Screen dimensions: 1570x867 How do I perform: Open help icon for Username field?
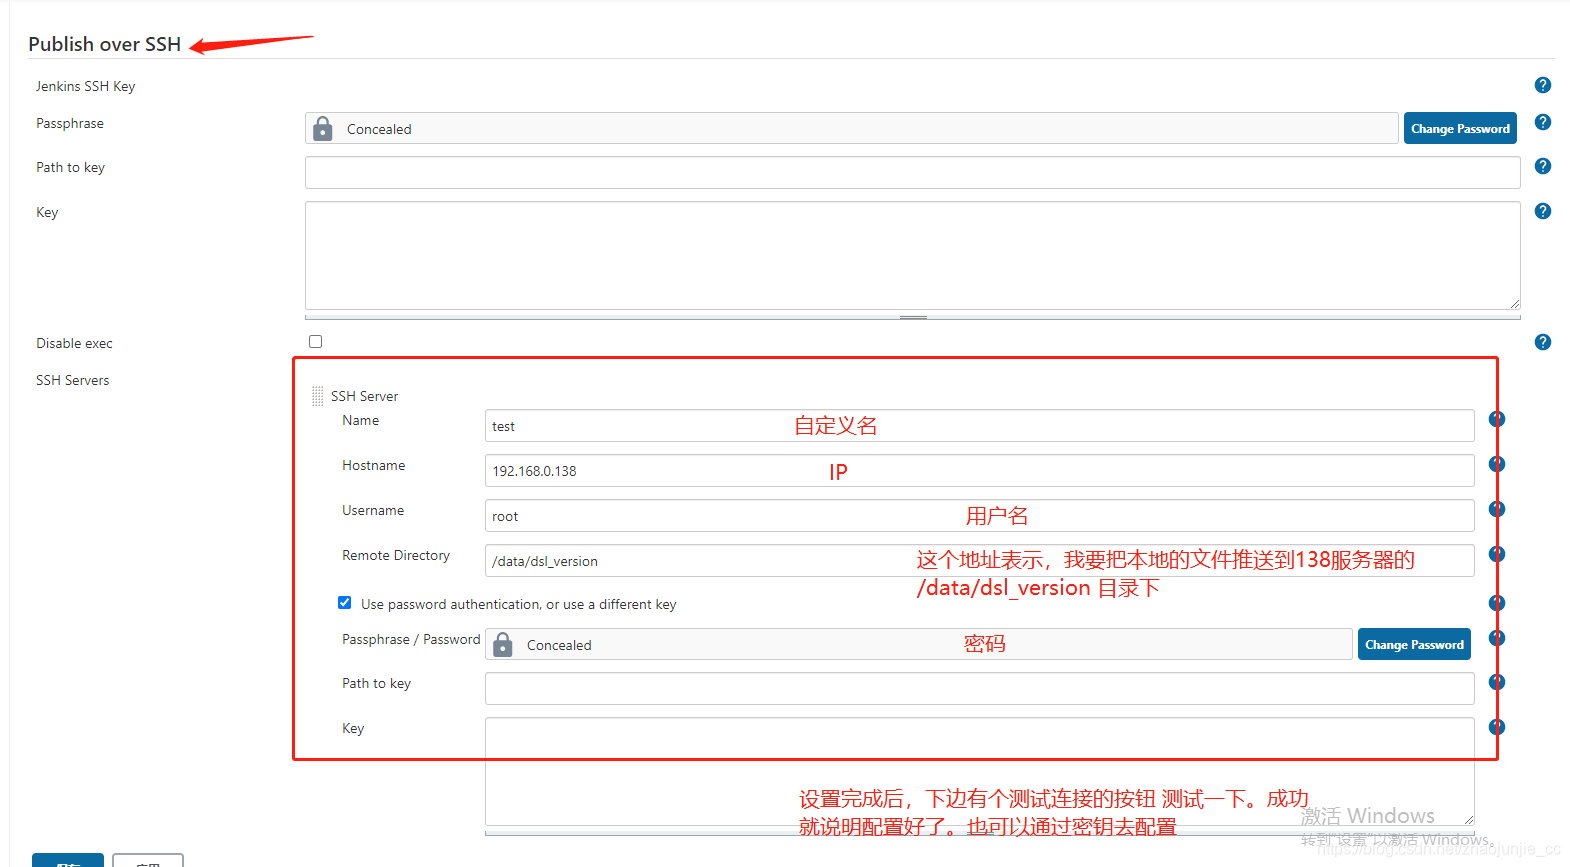tap(1497, 509)
